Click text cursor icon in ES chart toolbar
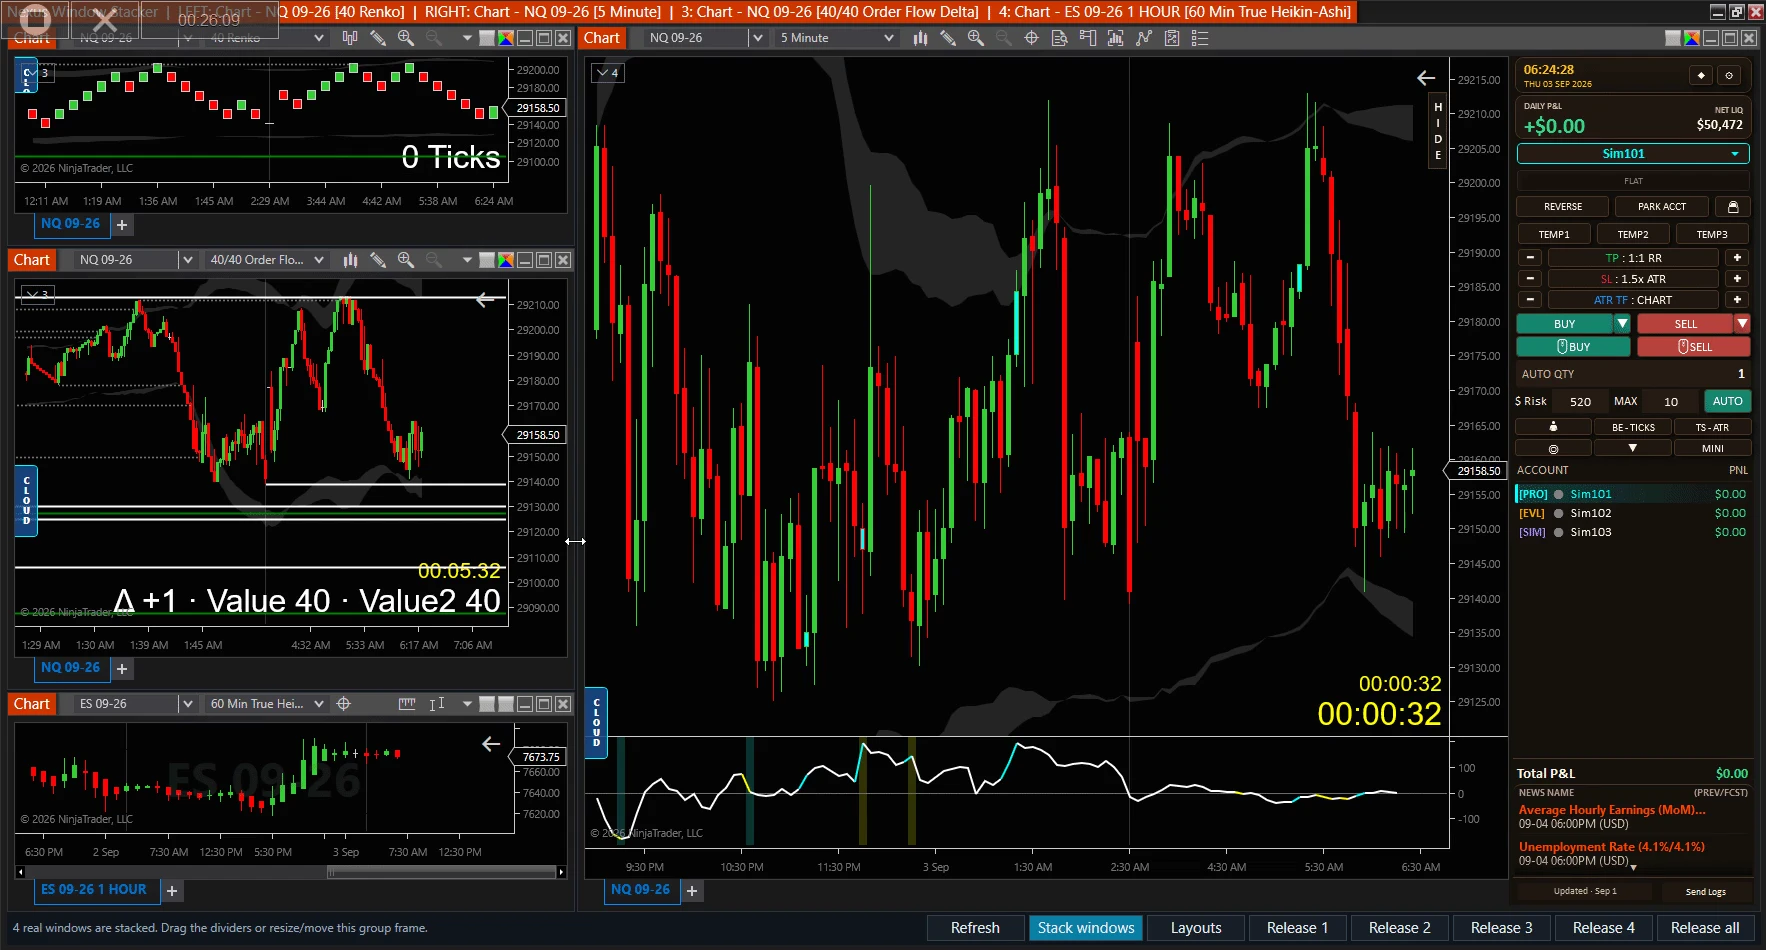1766x950 pixels. [x=436, y=704]
